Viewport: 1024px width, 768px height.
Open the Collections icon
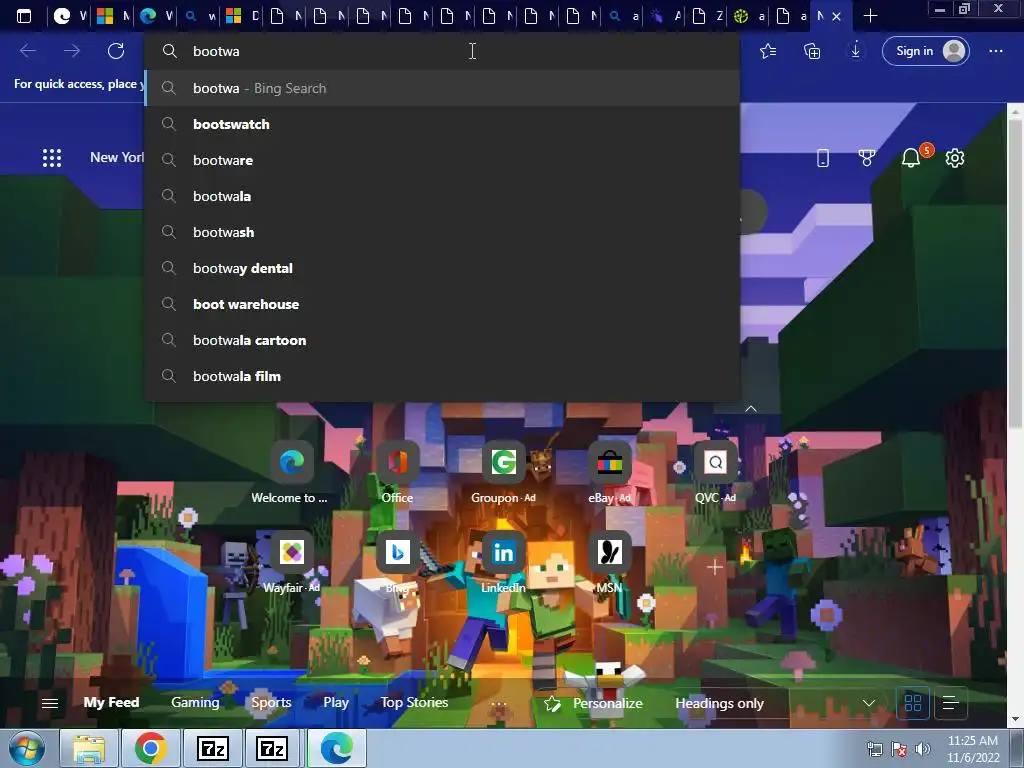(x=812, y=51)
